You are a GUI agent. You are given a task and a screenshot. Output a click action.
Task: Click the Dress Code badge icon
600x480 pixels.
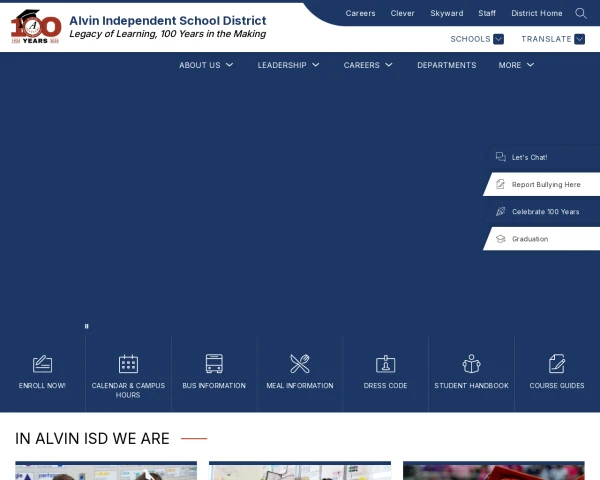coord(385,364)
